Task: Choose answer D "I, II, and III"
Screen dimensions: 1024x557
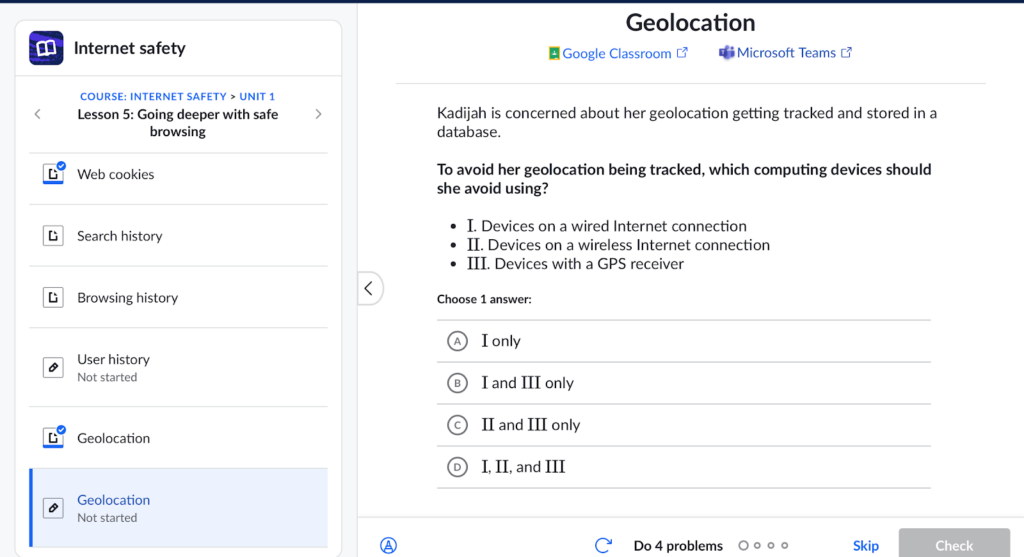Action: (x=458, y=467)
